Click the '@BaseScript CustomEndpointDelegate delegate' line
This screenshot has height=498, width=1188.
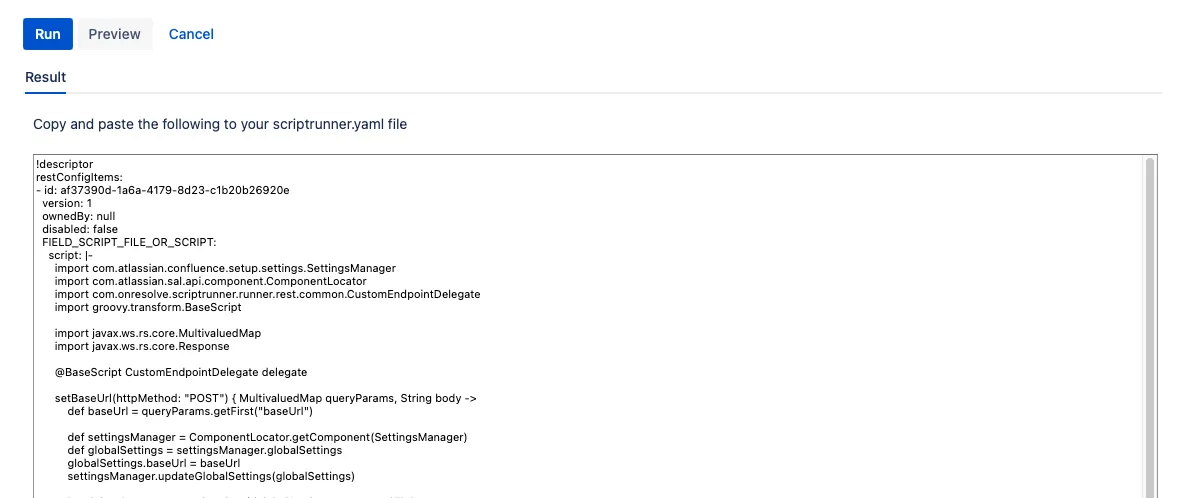pyautogui.click(x=181, y=372)
